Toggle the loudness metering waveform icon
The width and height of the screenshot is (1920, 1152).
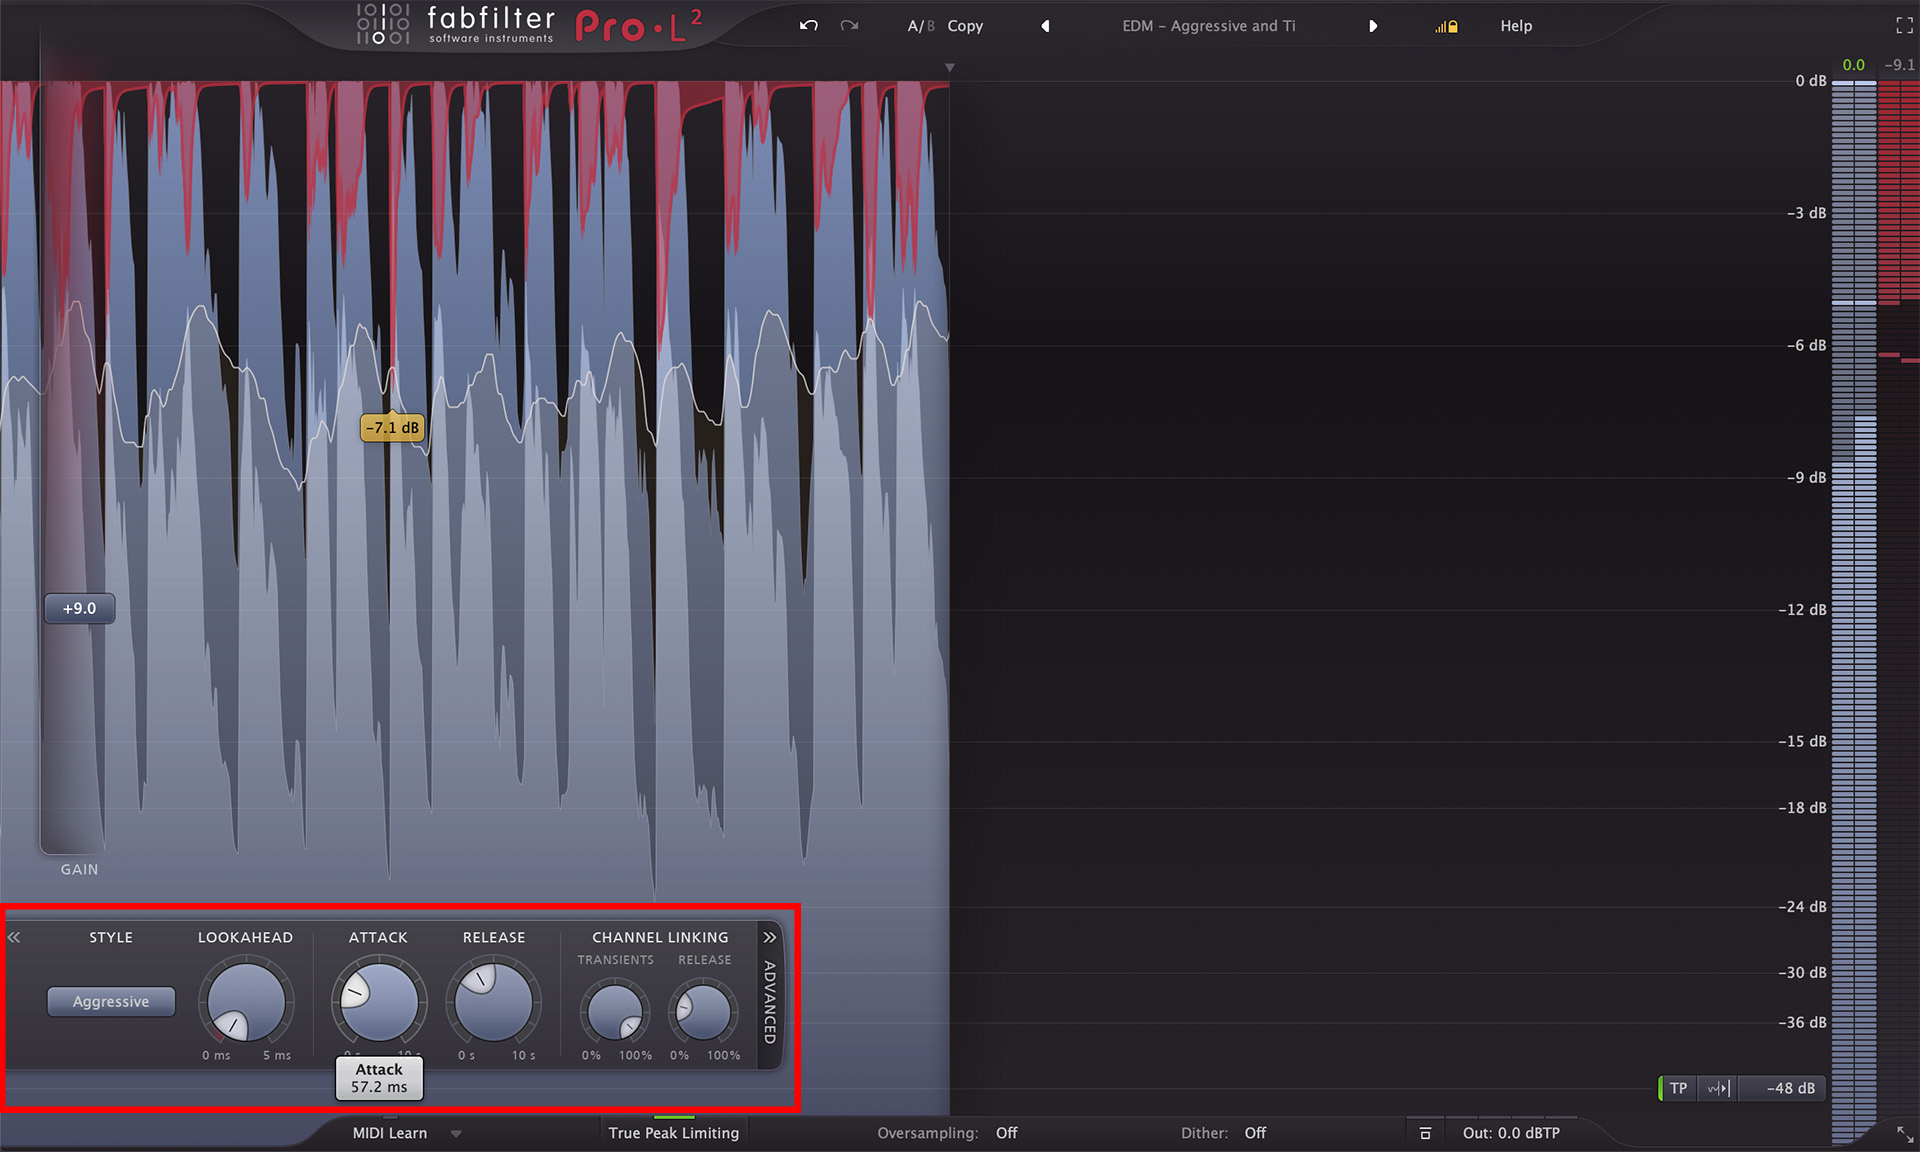[1718, 1088]
